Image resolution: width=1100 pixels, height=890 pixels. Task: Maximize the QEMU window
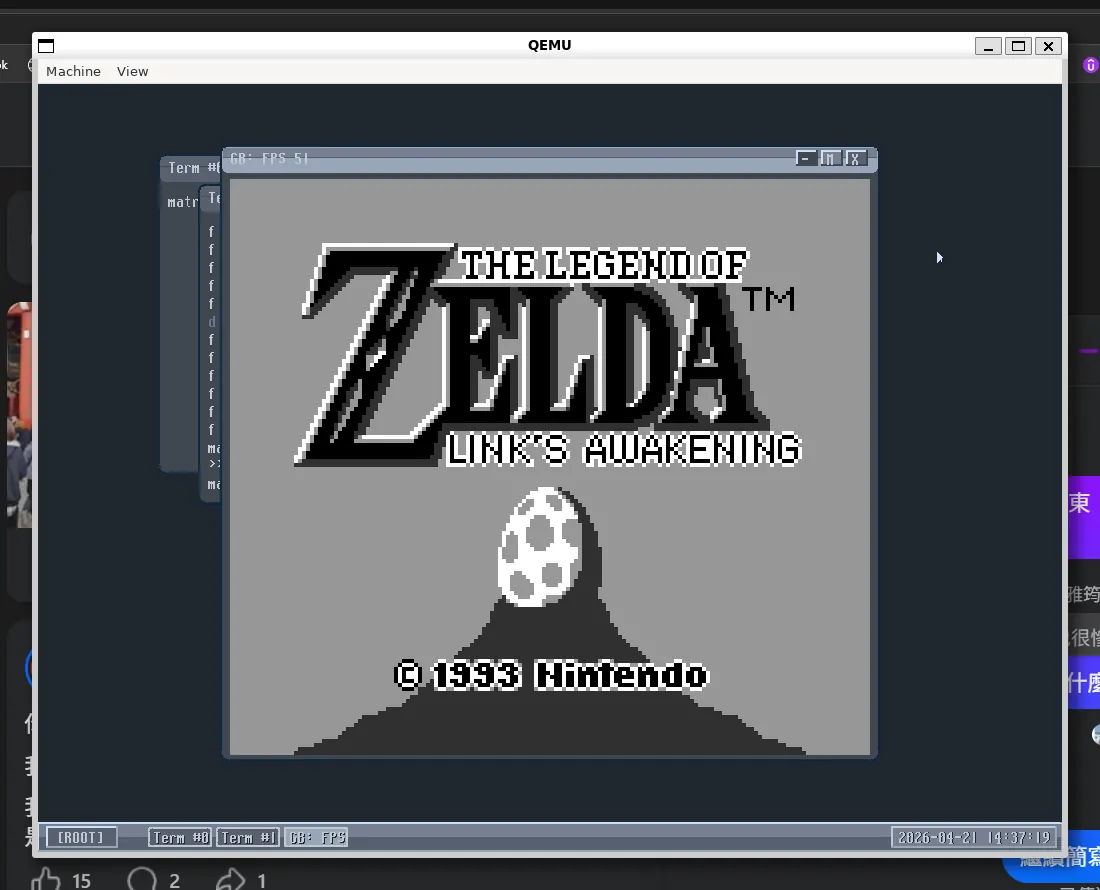1018,46
